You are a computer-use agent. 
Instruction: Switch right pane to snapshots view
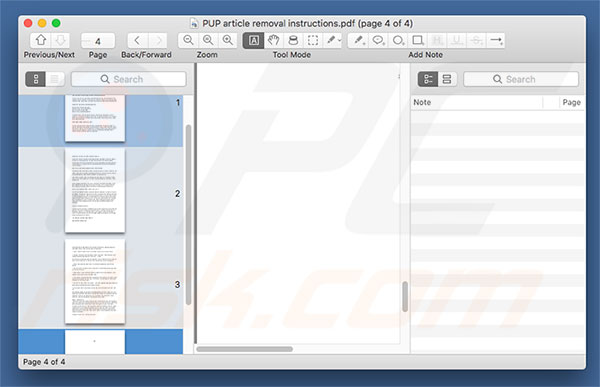[447, 79]
